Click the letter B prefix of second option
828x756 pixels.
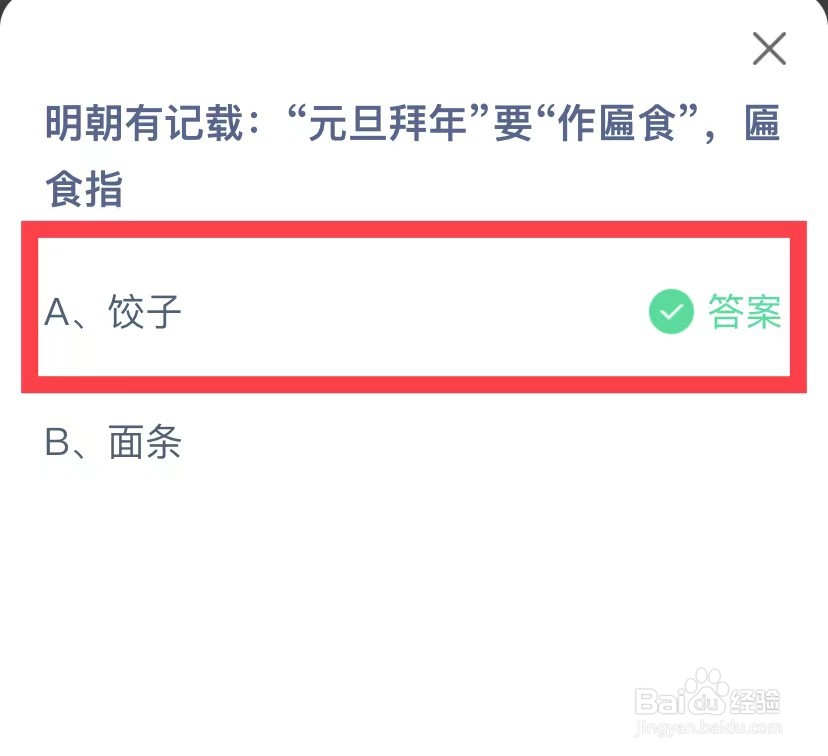click(x=57, y=443)
